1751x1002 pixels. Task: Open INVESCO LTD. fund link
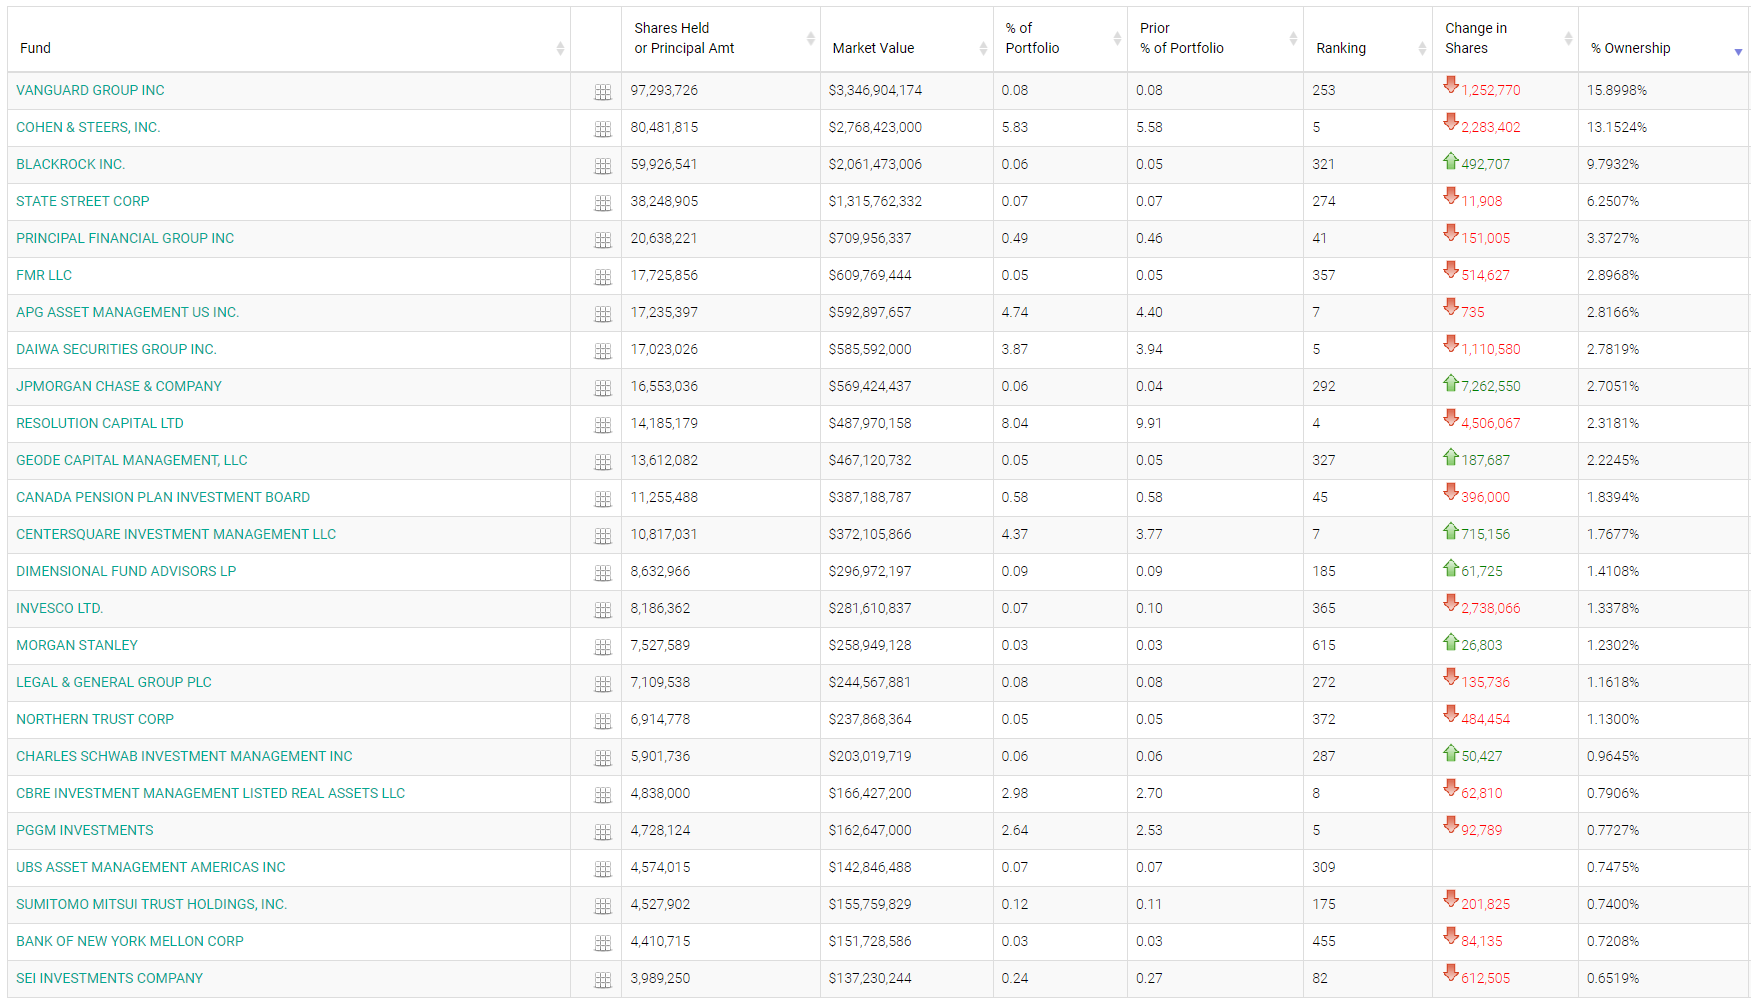tap(60, 608)
